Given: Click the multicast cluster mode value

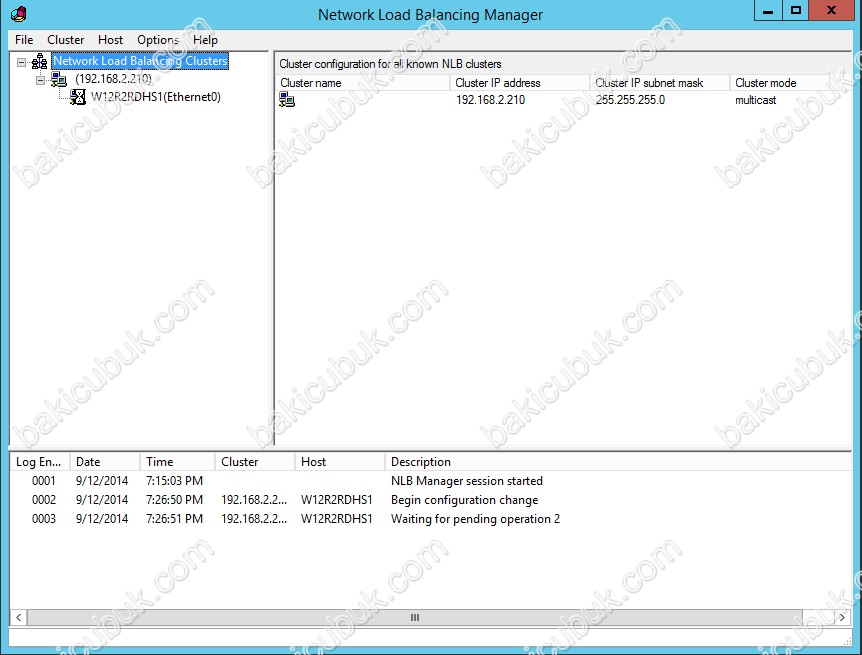Looking at the screenshot, I should coord(755,100).
